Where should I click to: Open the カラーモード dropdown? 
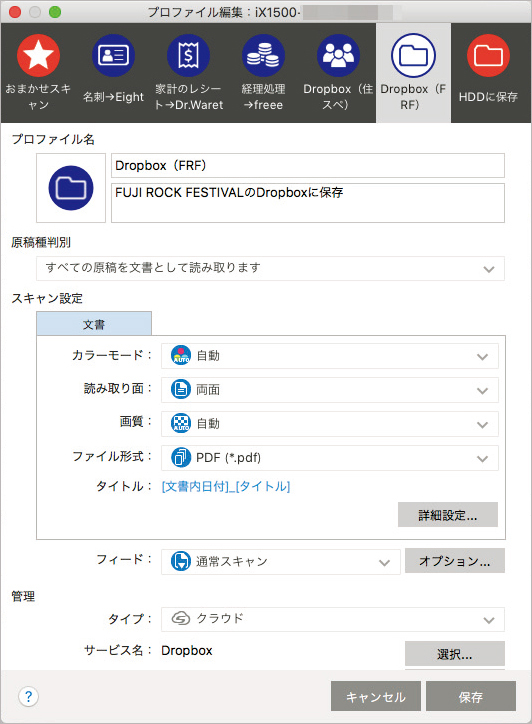pyautogui.click(x=330, y=356)
